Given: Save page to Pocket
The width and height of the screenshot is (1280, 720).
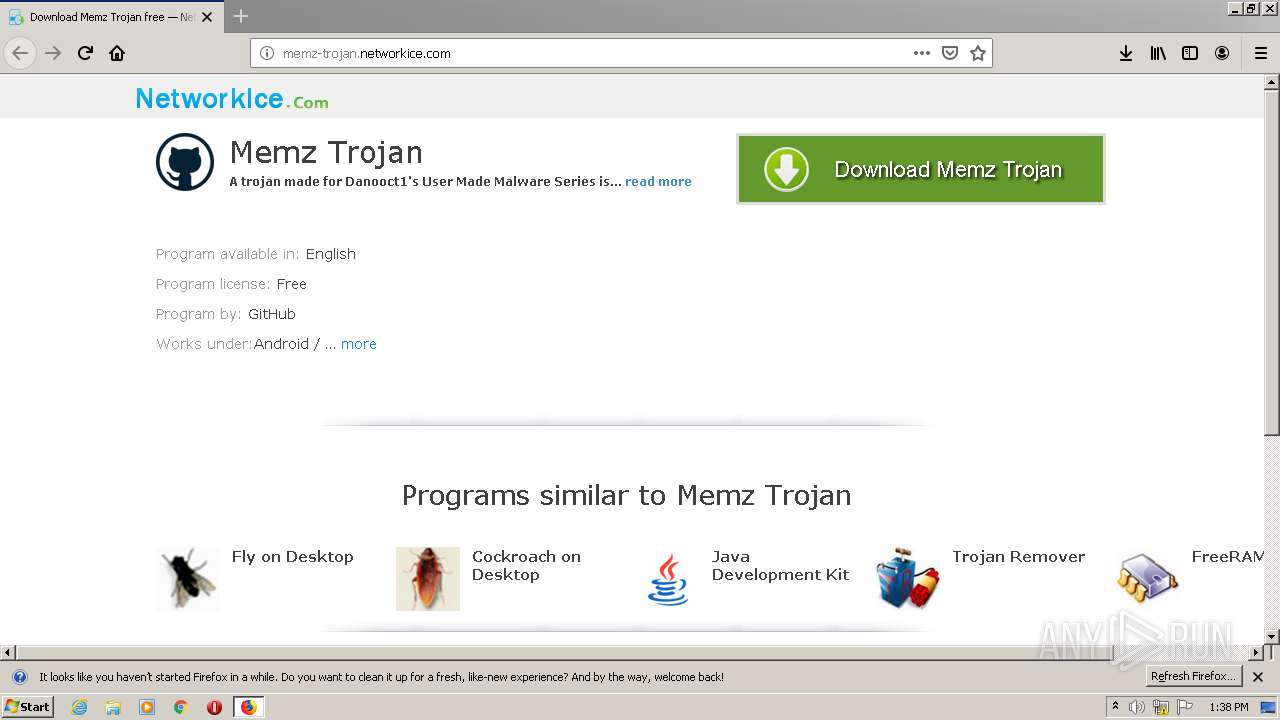Looking at the screenshot, I should 950,53.
